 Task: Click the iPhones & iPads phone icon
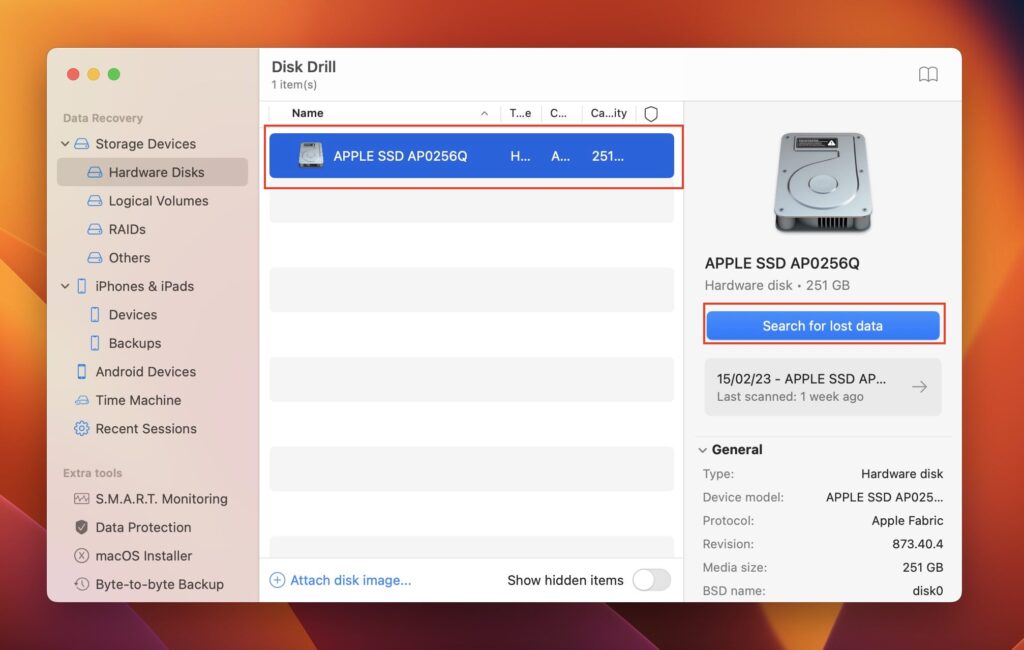pyautogui.click(x=82, y=286)
